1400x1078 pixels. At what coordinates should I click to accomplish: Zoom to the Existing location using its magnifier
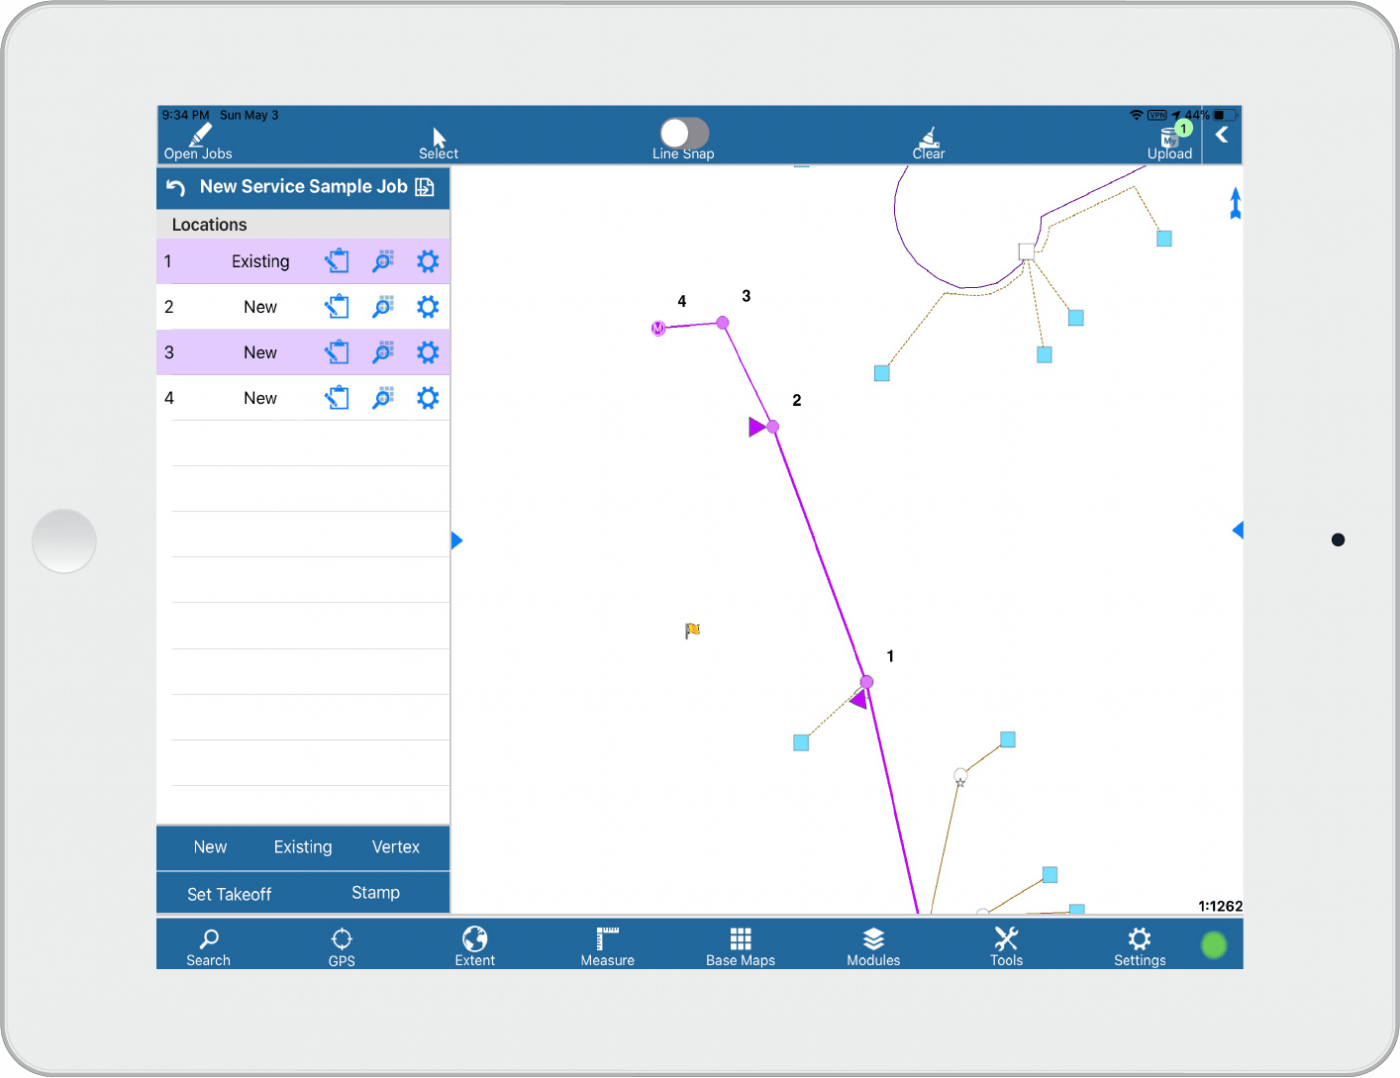(383, 261)
